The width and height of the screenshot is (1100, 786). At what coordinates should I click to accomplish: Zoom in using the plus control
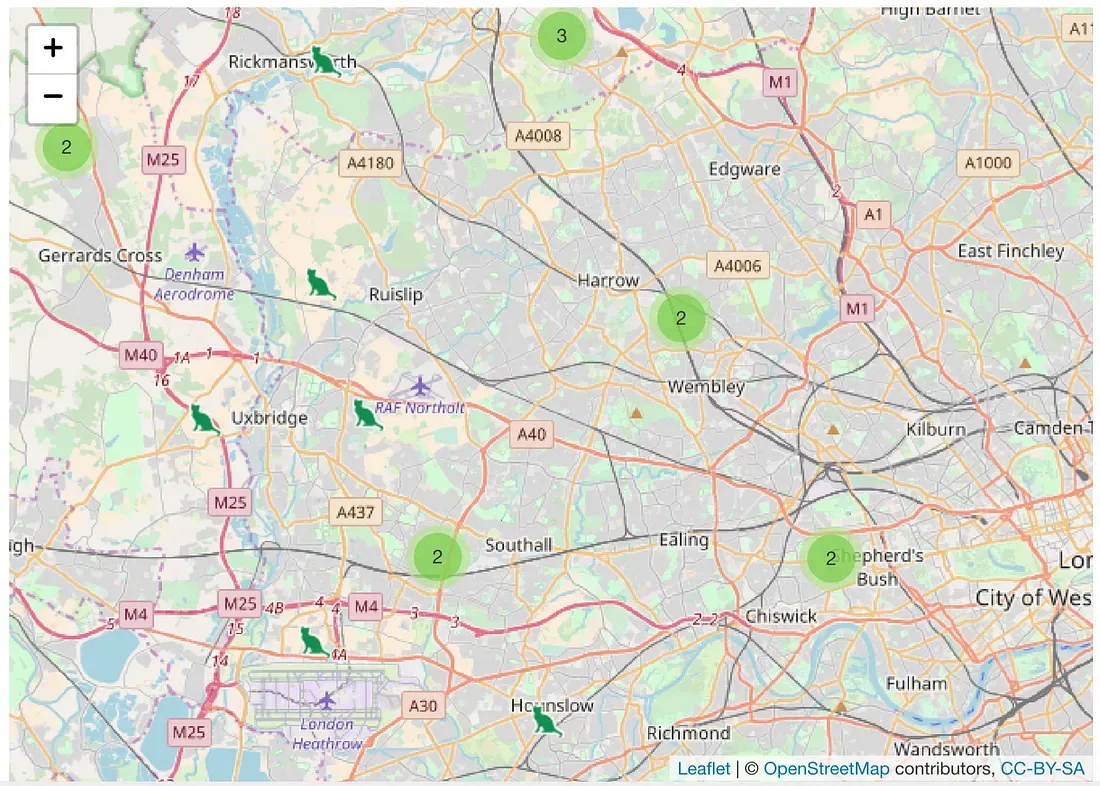pyautogui.click(x=52, y=47)
